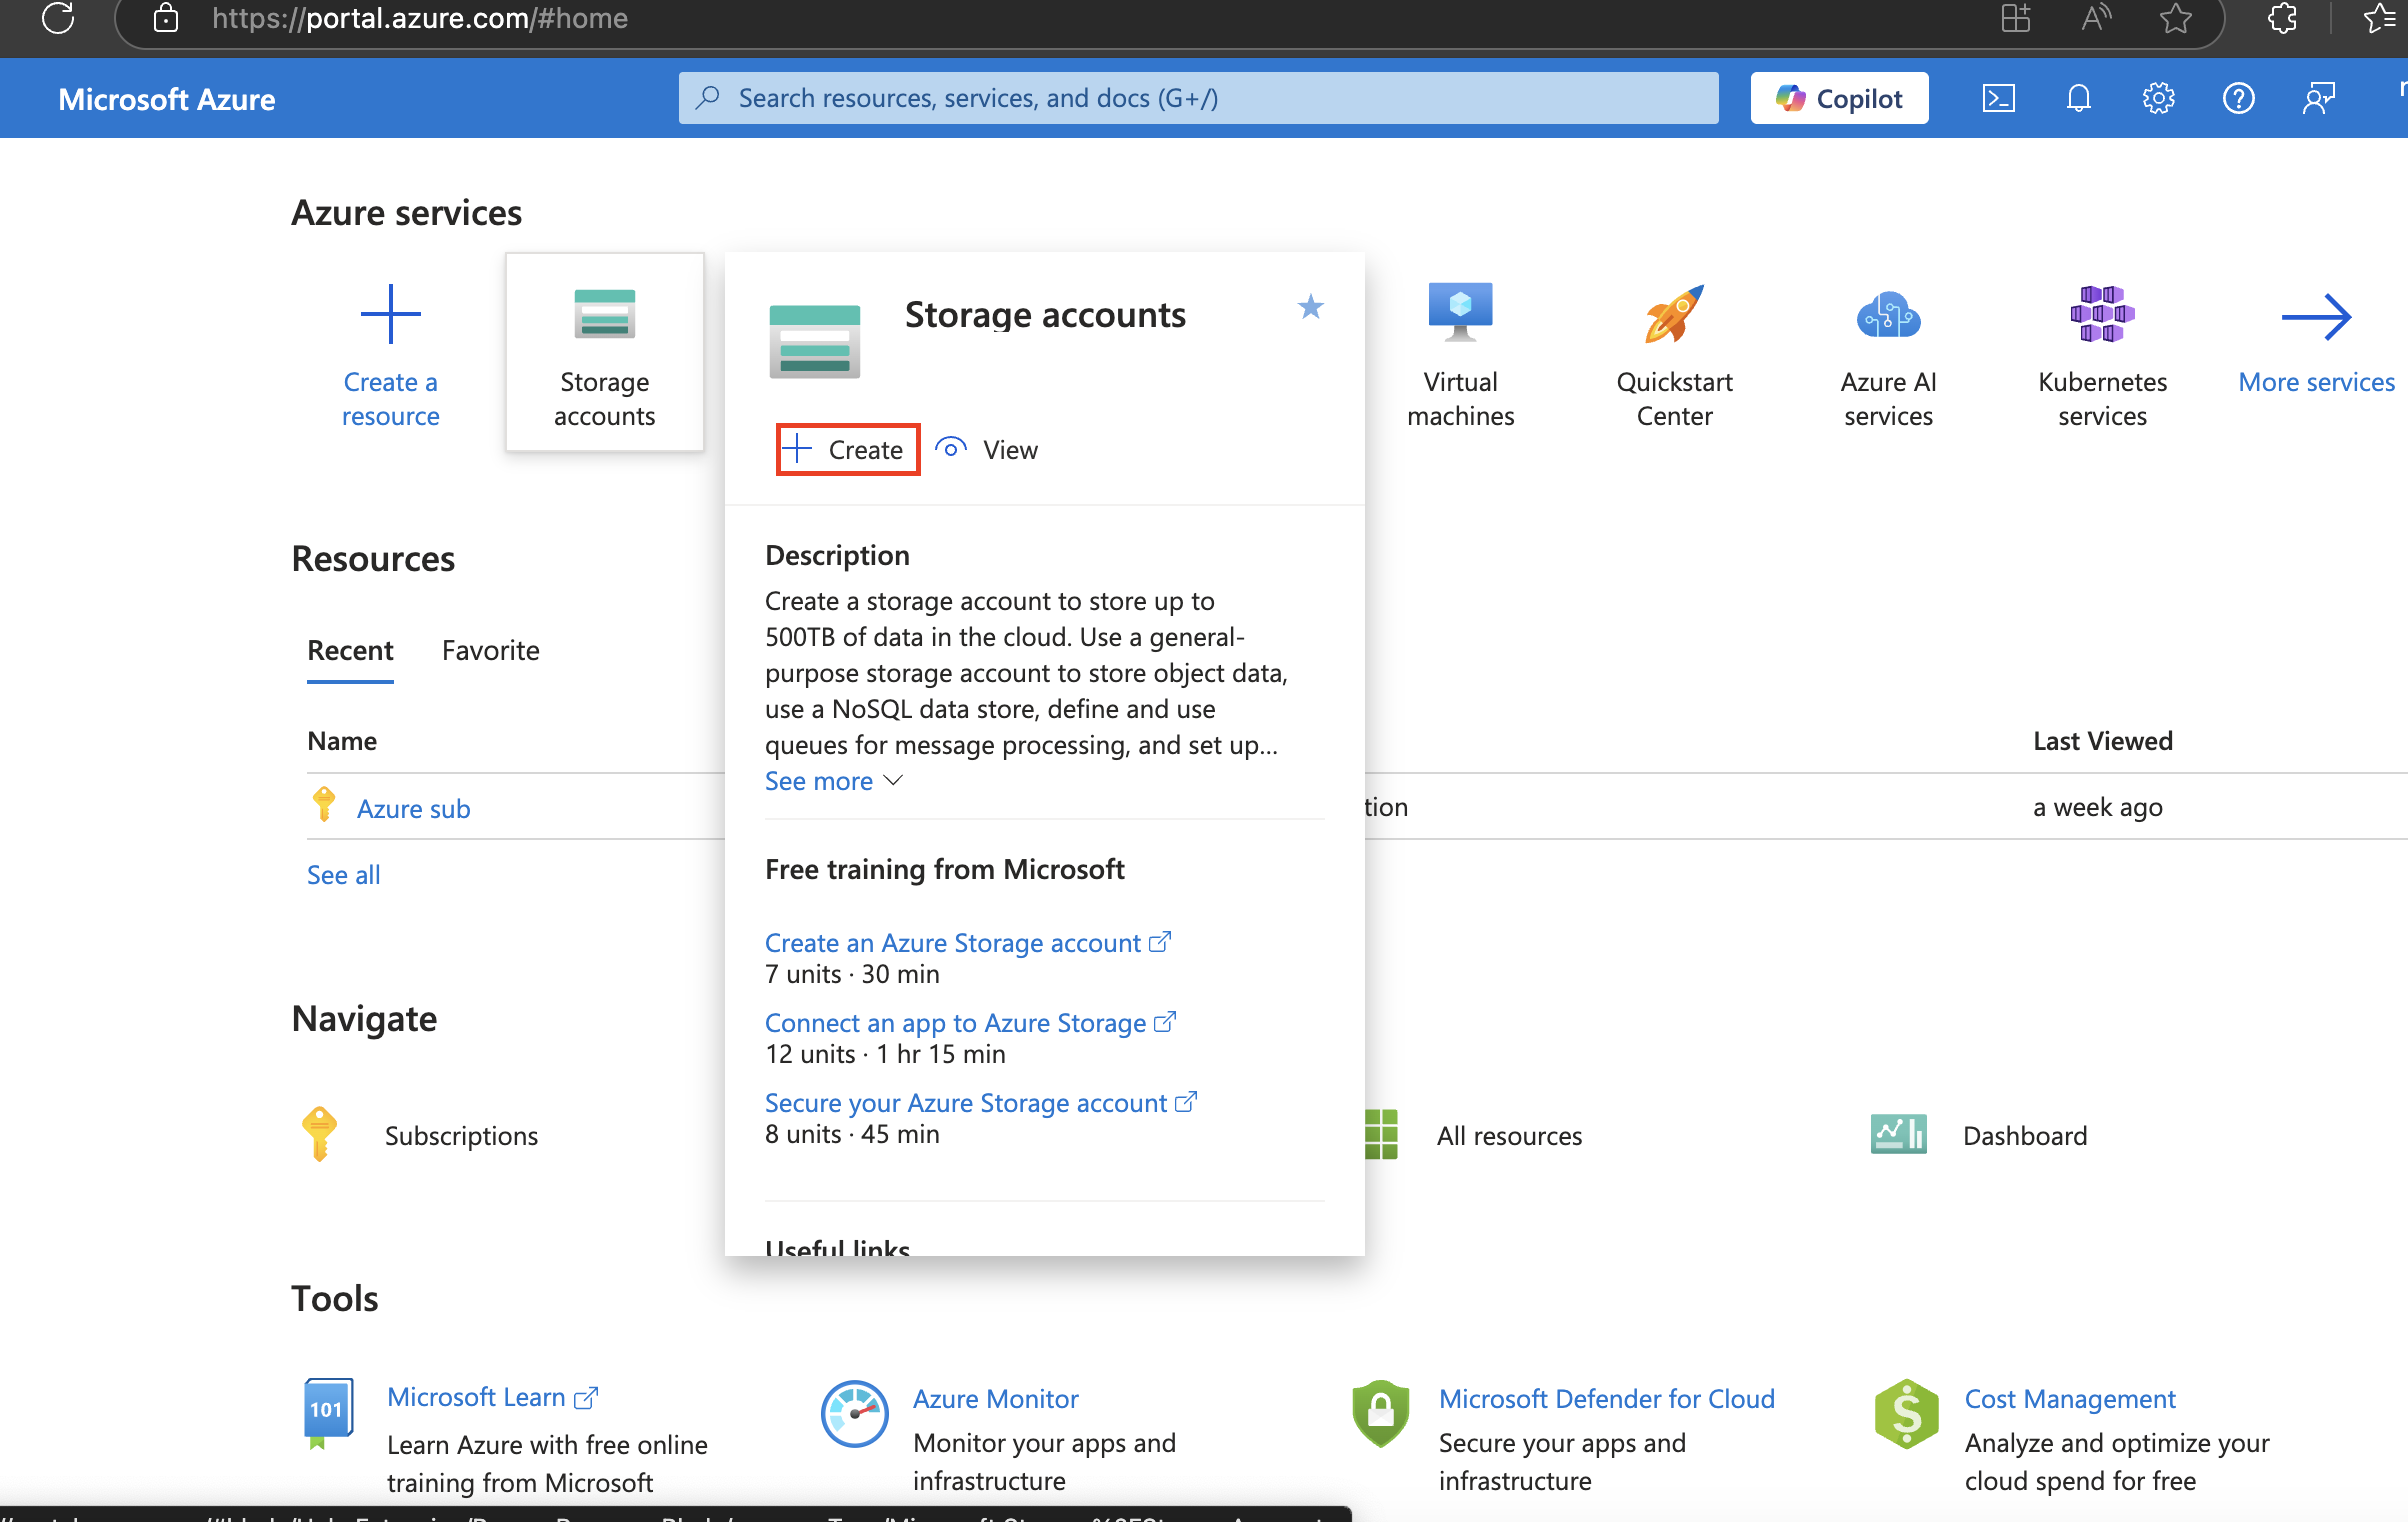
Task: Open browser split screen icon
Action: [2016, 18]
